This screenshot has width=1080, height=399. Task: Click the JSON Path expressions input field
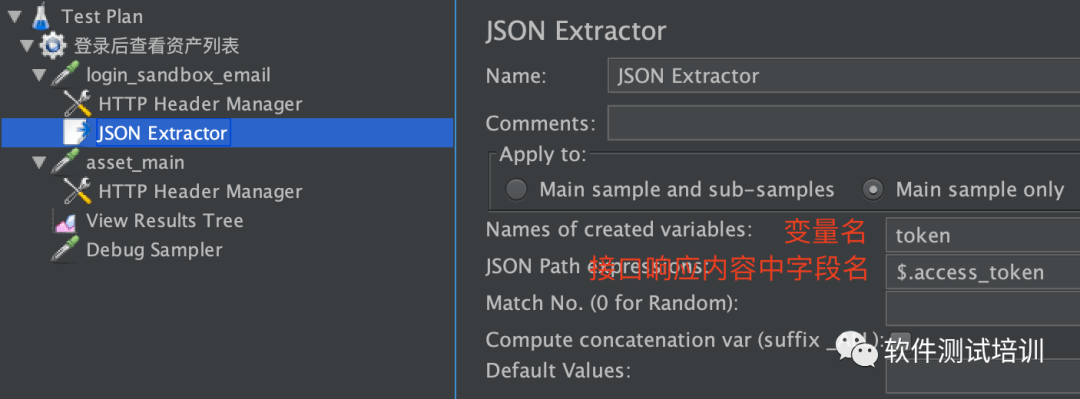pyautogui.click(x=983, y=272)
